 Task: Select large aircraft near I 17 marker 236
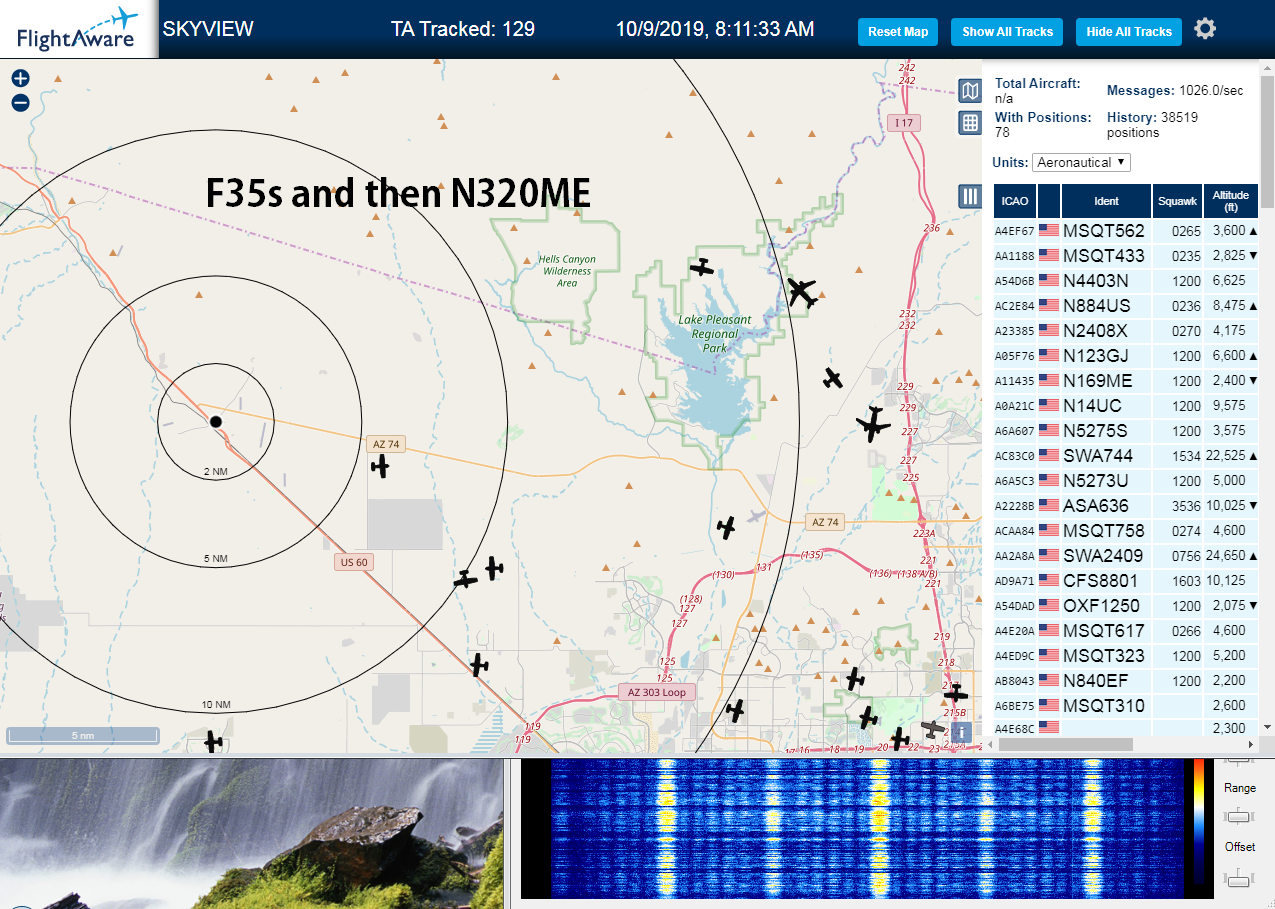pyautogui.click(x=802, y=292)
